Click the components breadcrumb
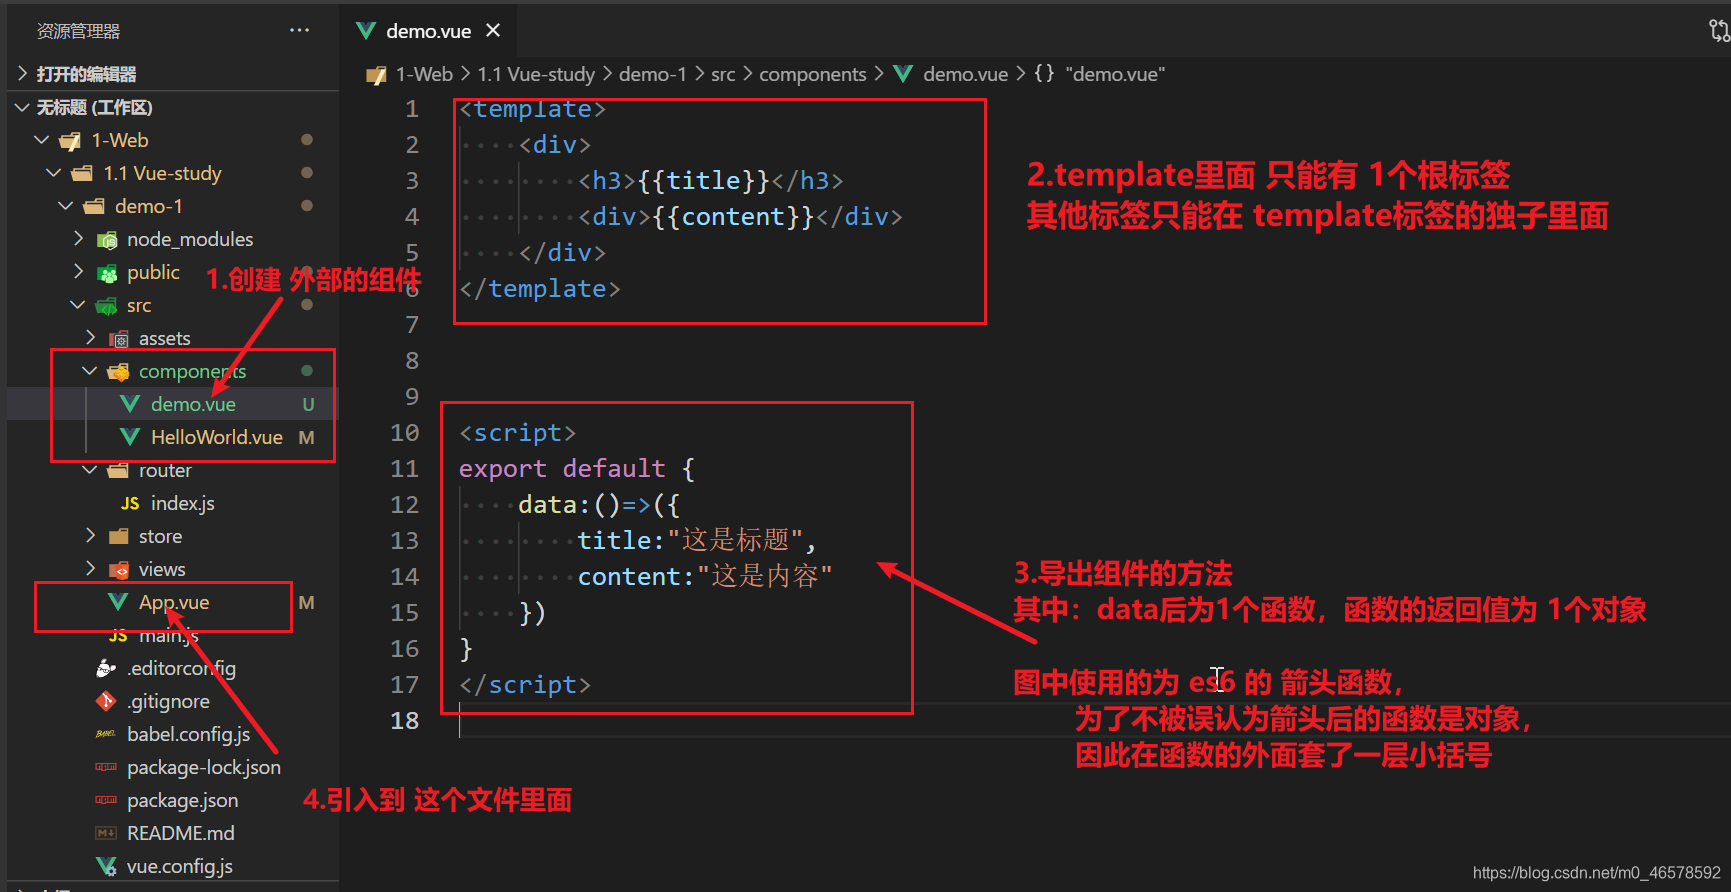The image size is (1731, 892). 813,74
